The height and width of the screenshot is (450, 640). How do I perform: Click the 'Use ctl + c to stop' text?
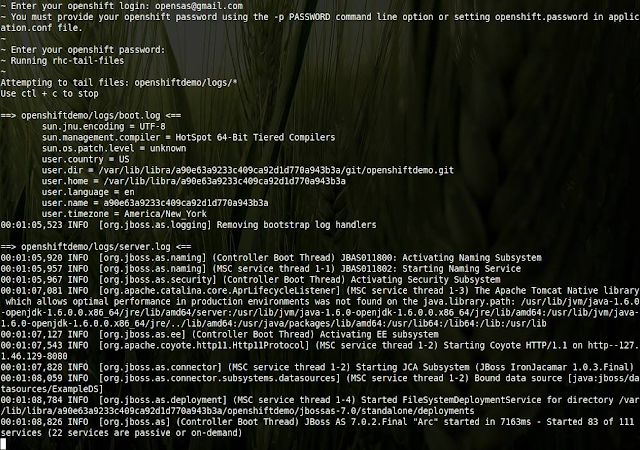49,94
